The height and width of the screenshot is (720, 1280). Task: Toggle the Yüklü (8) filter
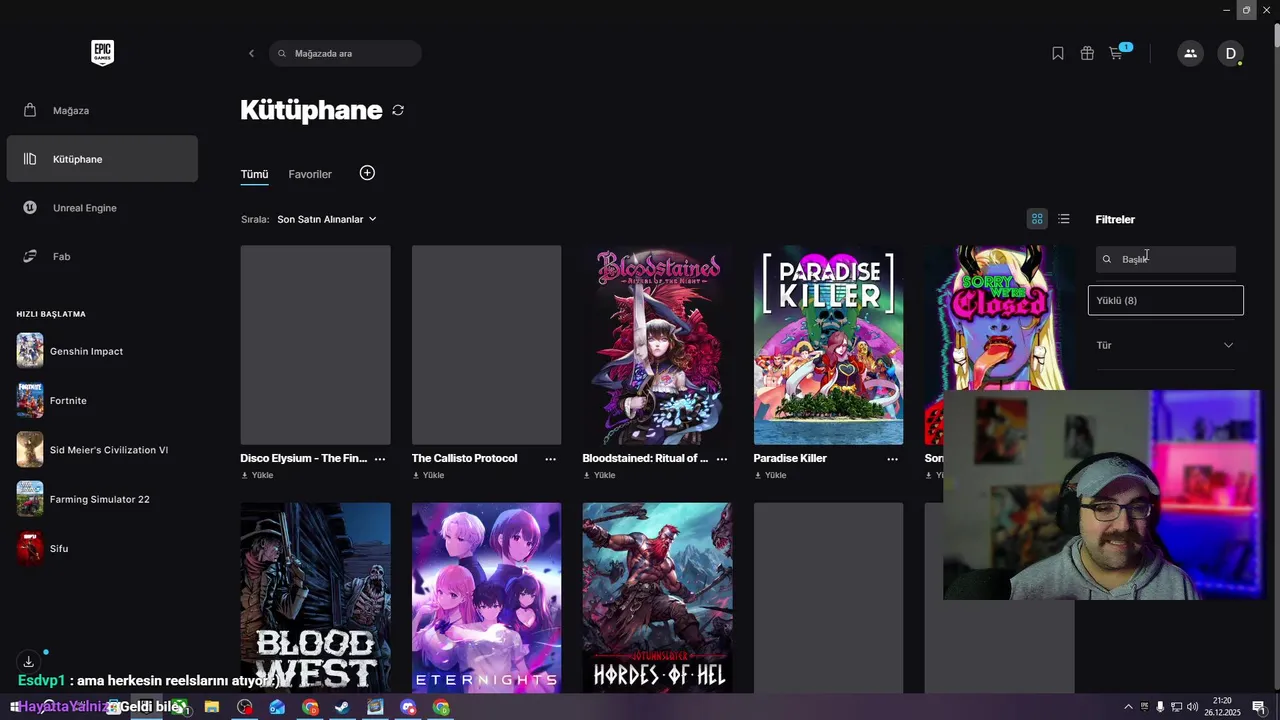[x=1166, y=300]
